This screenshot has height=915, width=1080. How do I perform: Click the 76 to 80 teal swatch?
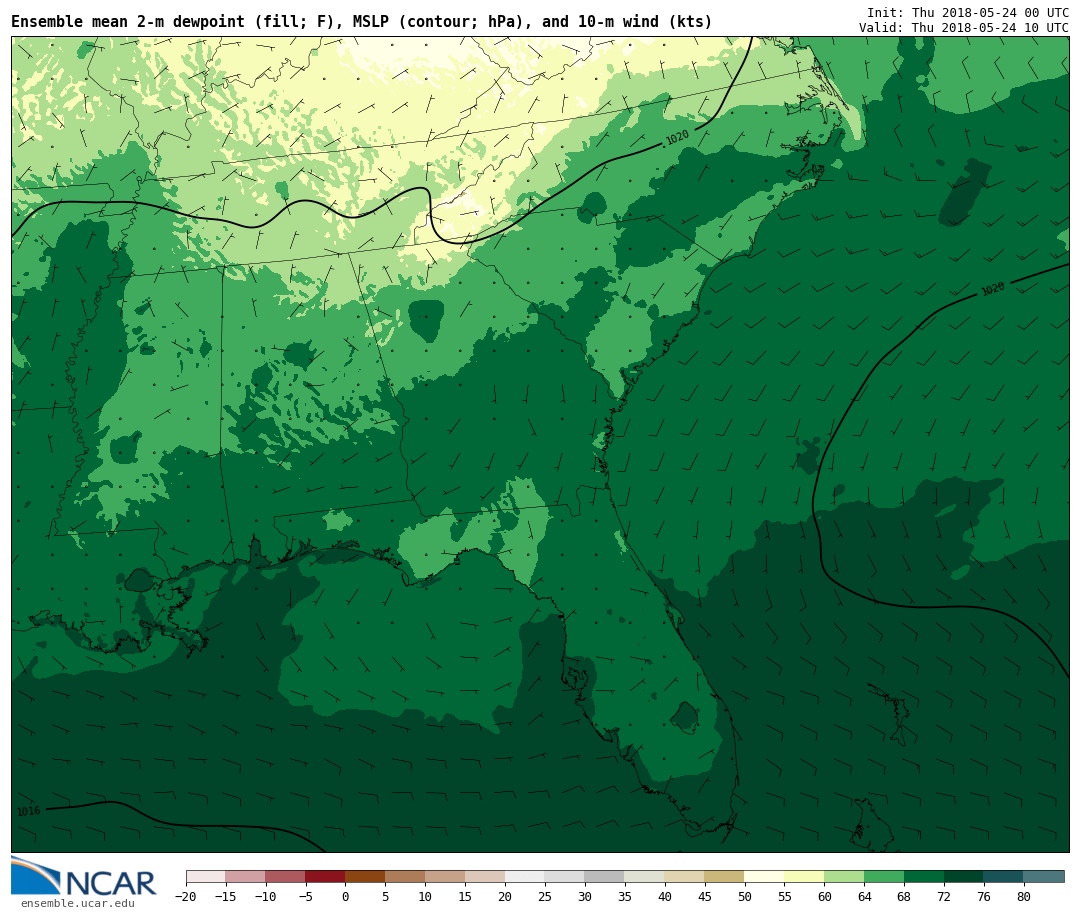pos(1005,876)
